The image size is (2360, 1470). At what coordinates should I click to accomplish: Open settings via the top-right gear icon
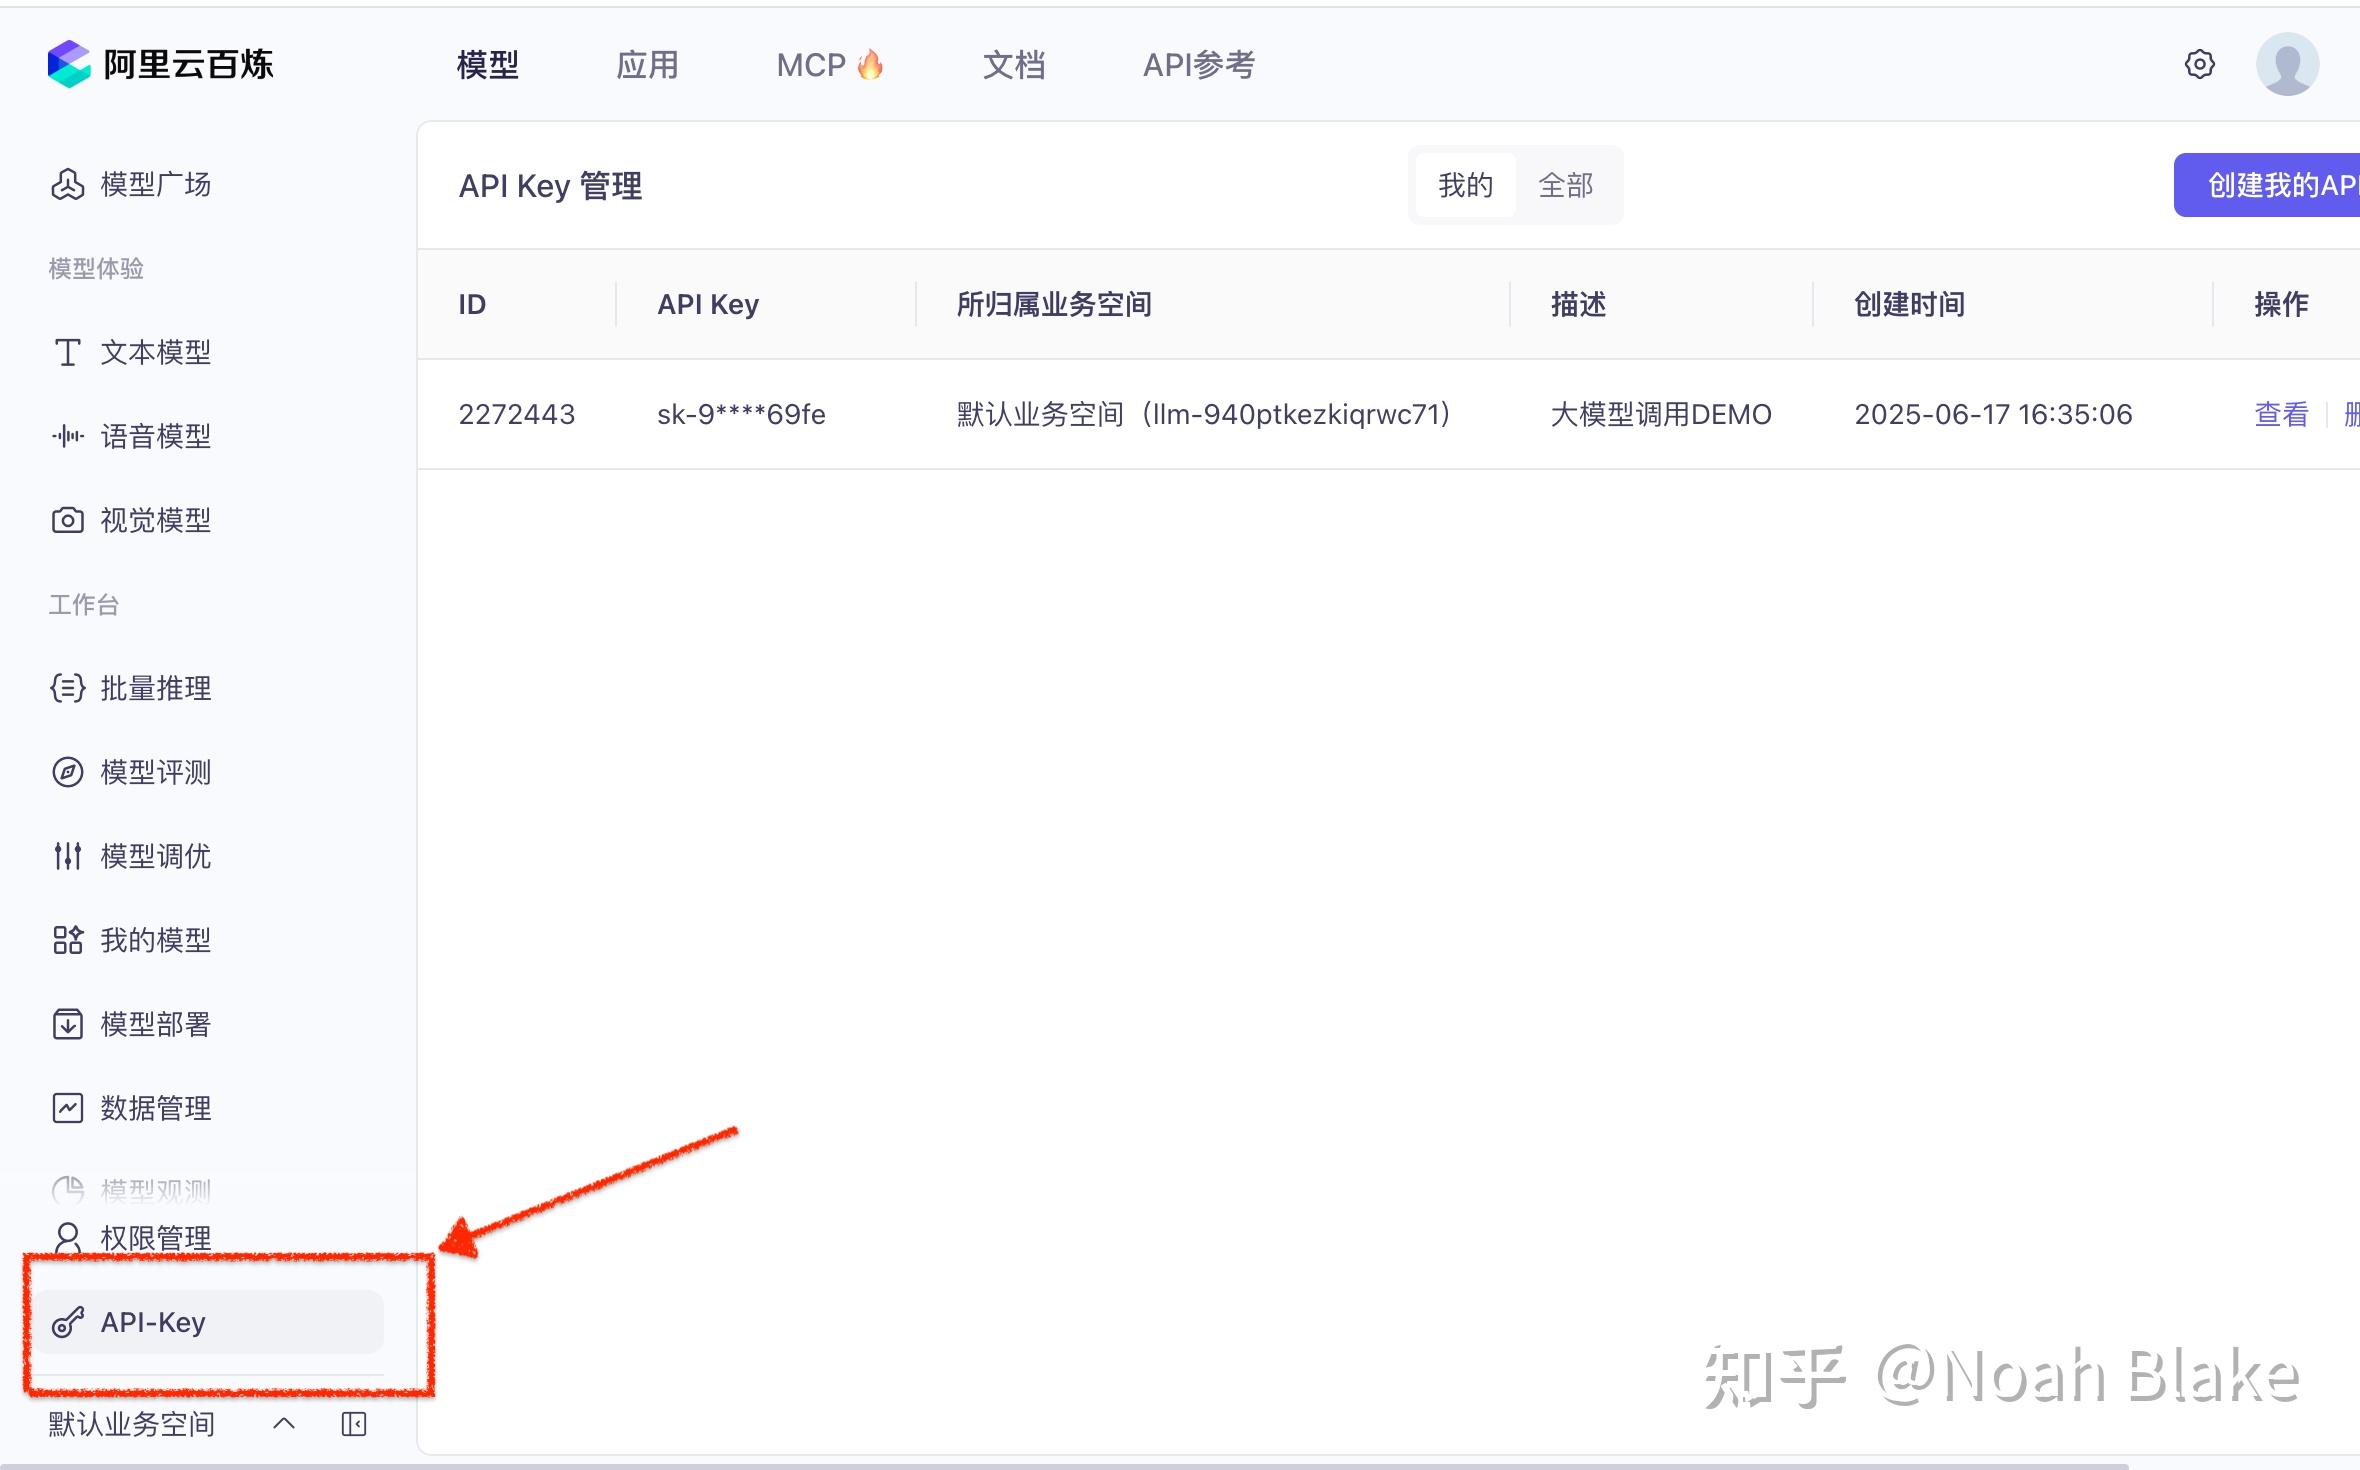[2199, 64]
